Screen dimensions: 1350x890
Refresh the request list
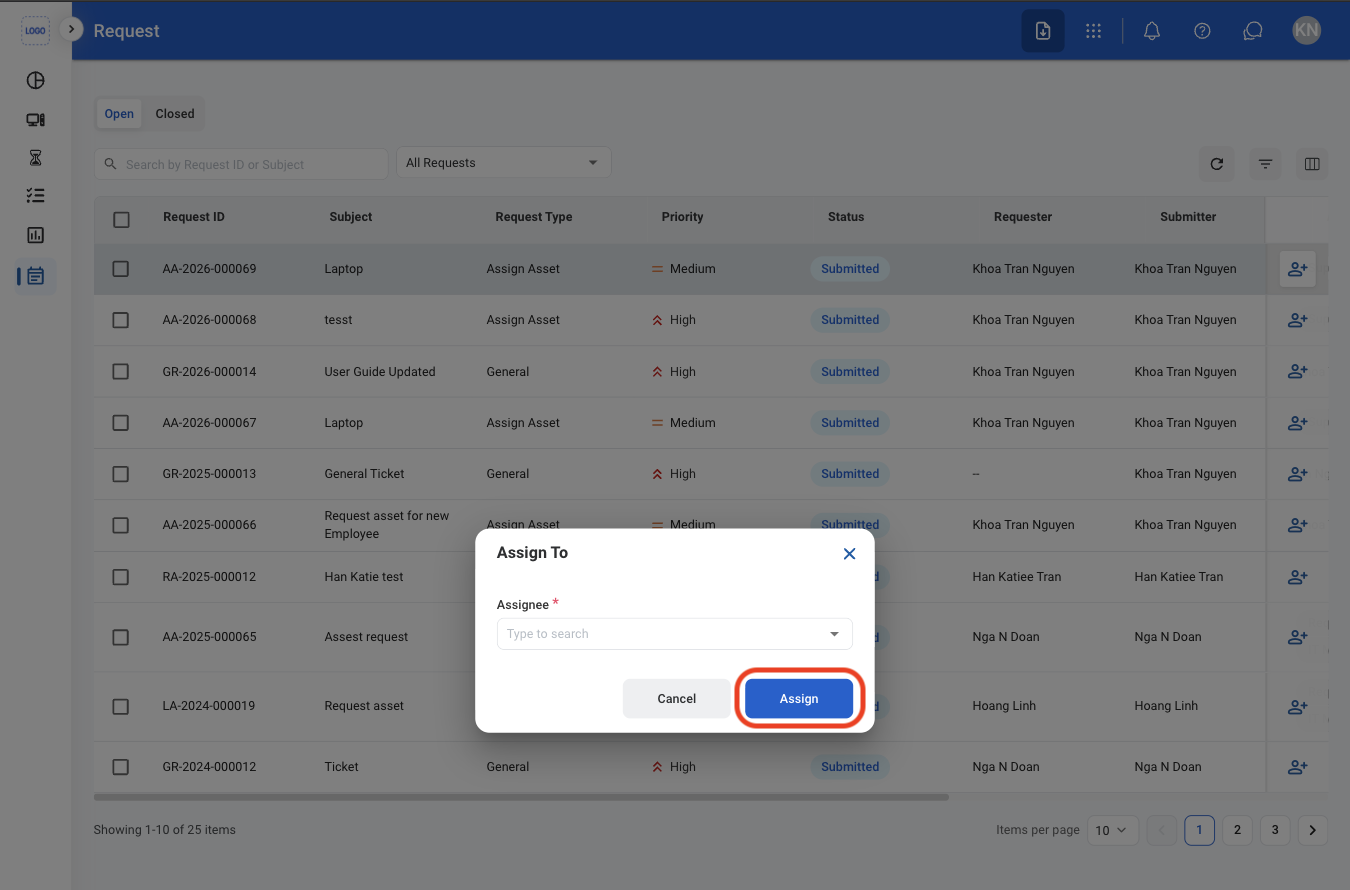[x=1216, y=164]
